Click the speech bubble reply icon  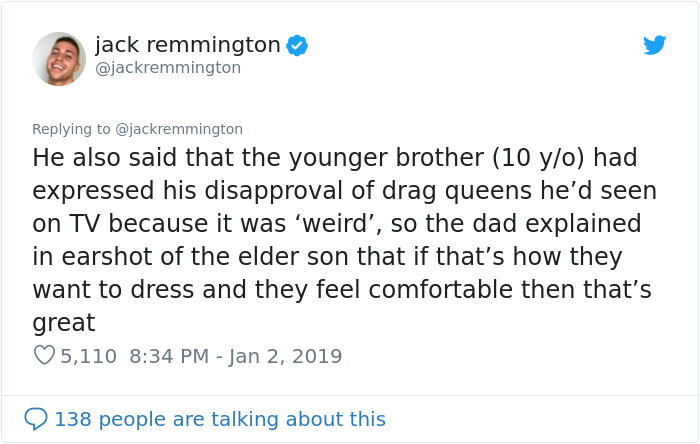pyautogui.click(x=36, y=419)
